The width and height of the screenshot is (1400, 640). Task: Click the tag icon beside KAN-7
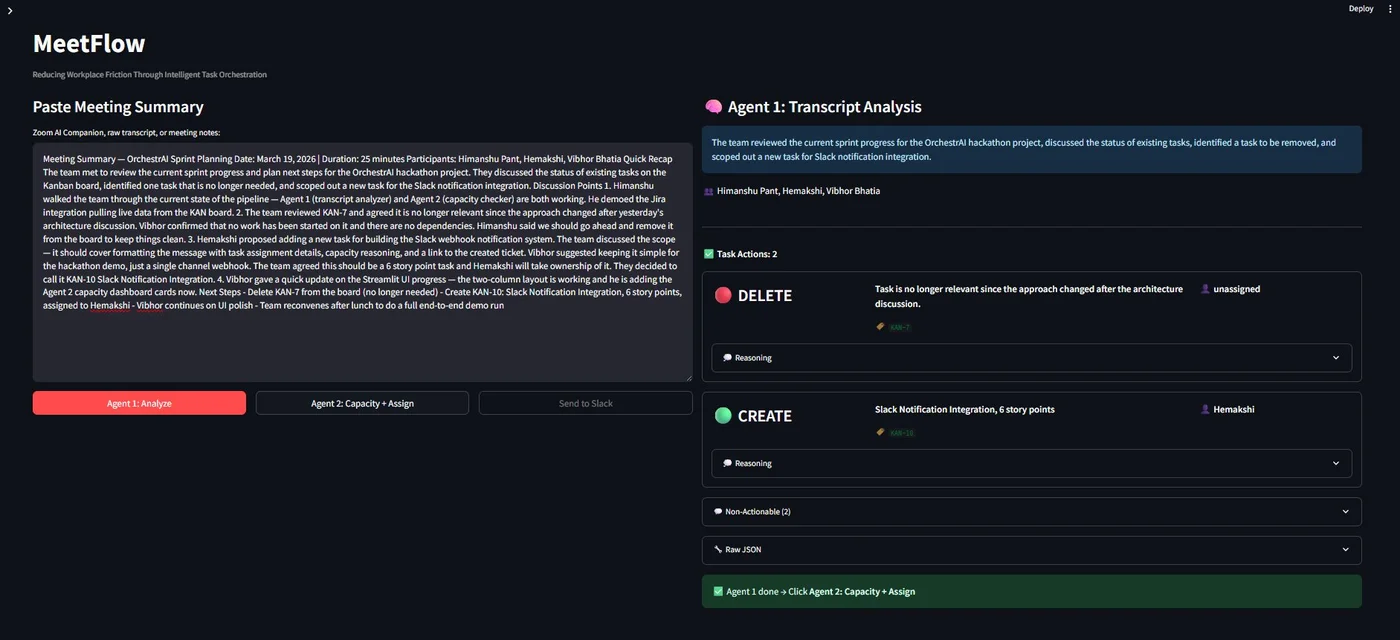click(879, 326)
